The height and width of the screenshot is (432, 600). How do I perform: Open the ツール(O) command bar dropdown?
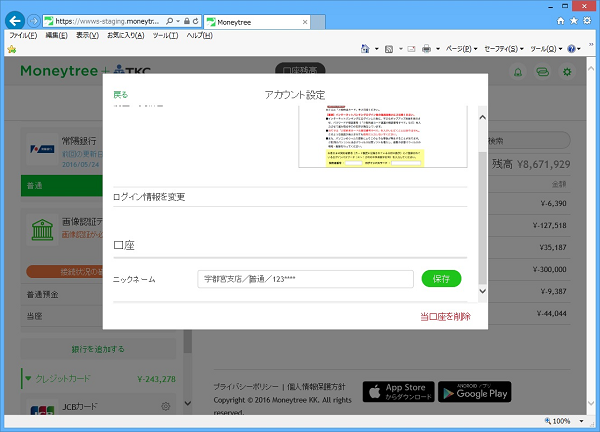[x=546, y=49]
